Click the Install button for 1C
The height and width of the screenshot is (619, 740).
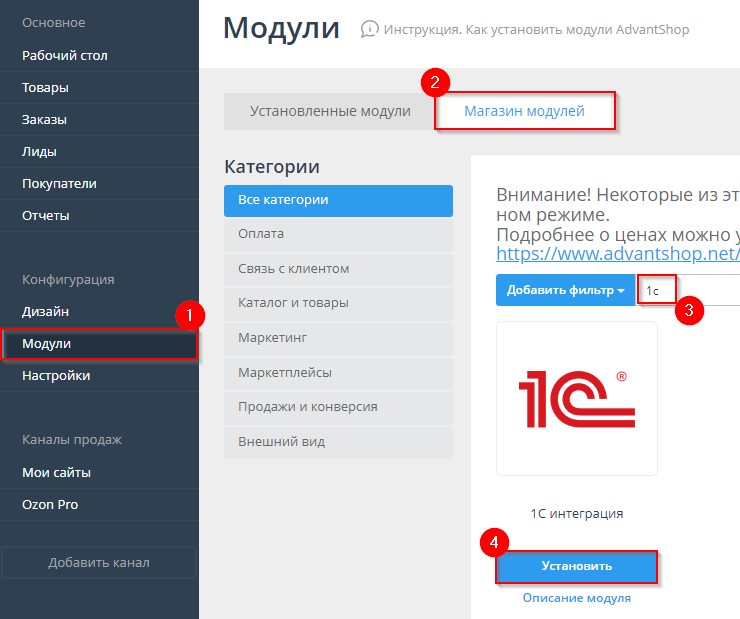(x=576, y=566)
